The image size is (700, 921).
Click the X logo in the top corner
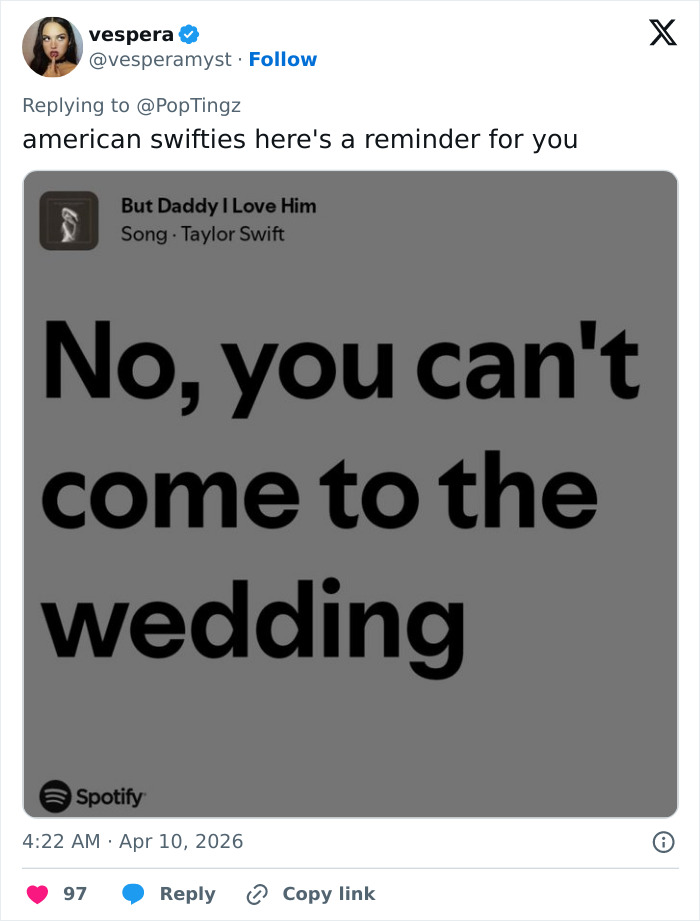point(662,33)
